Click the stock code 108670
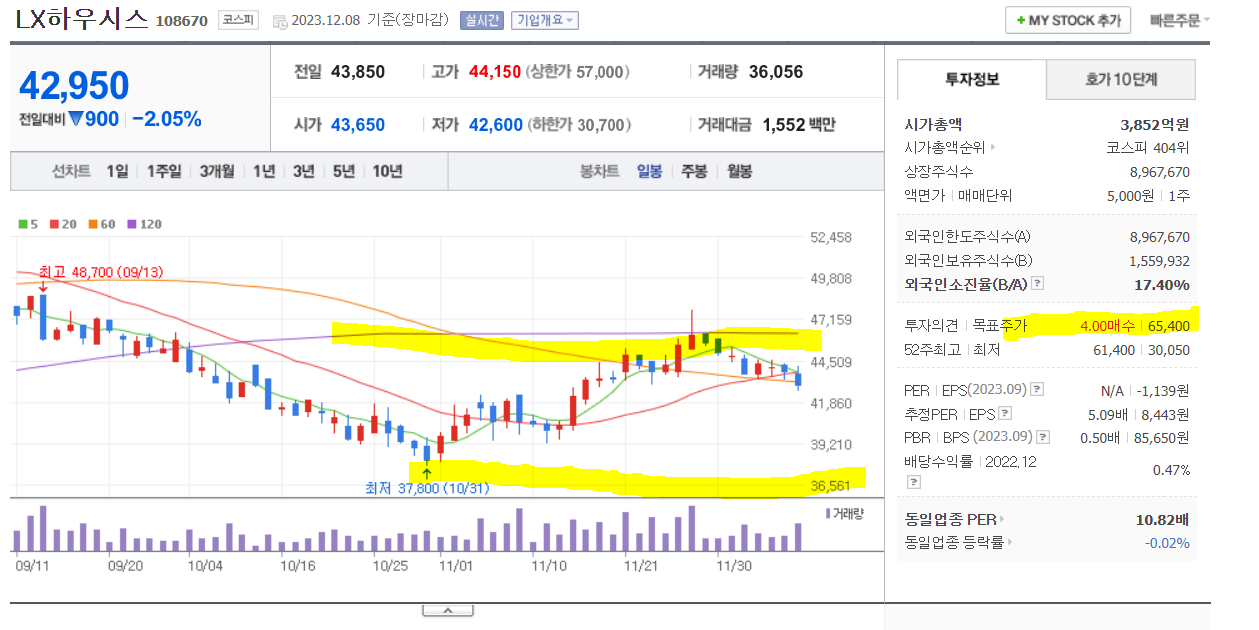 click(182, 20)
